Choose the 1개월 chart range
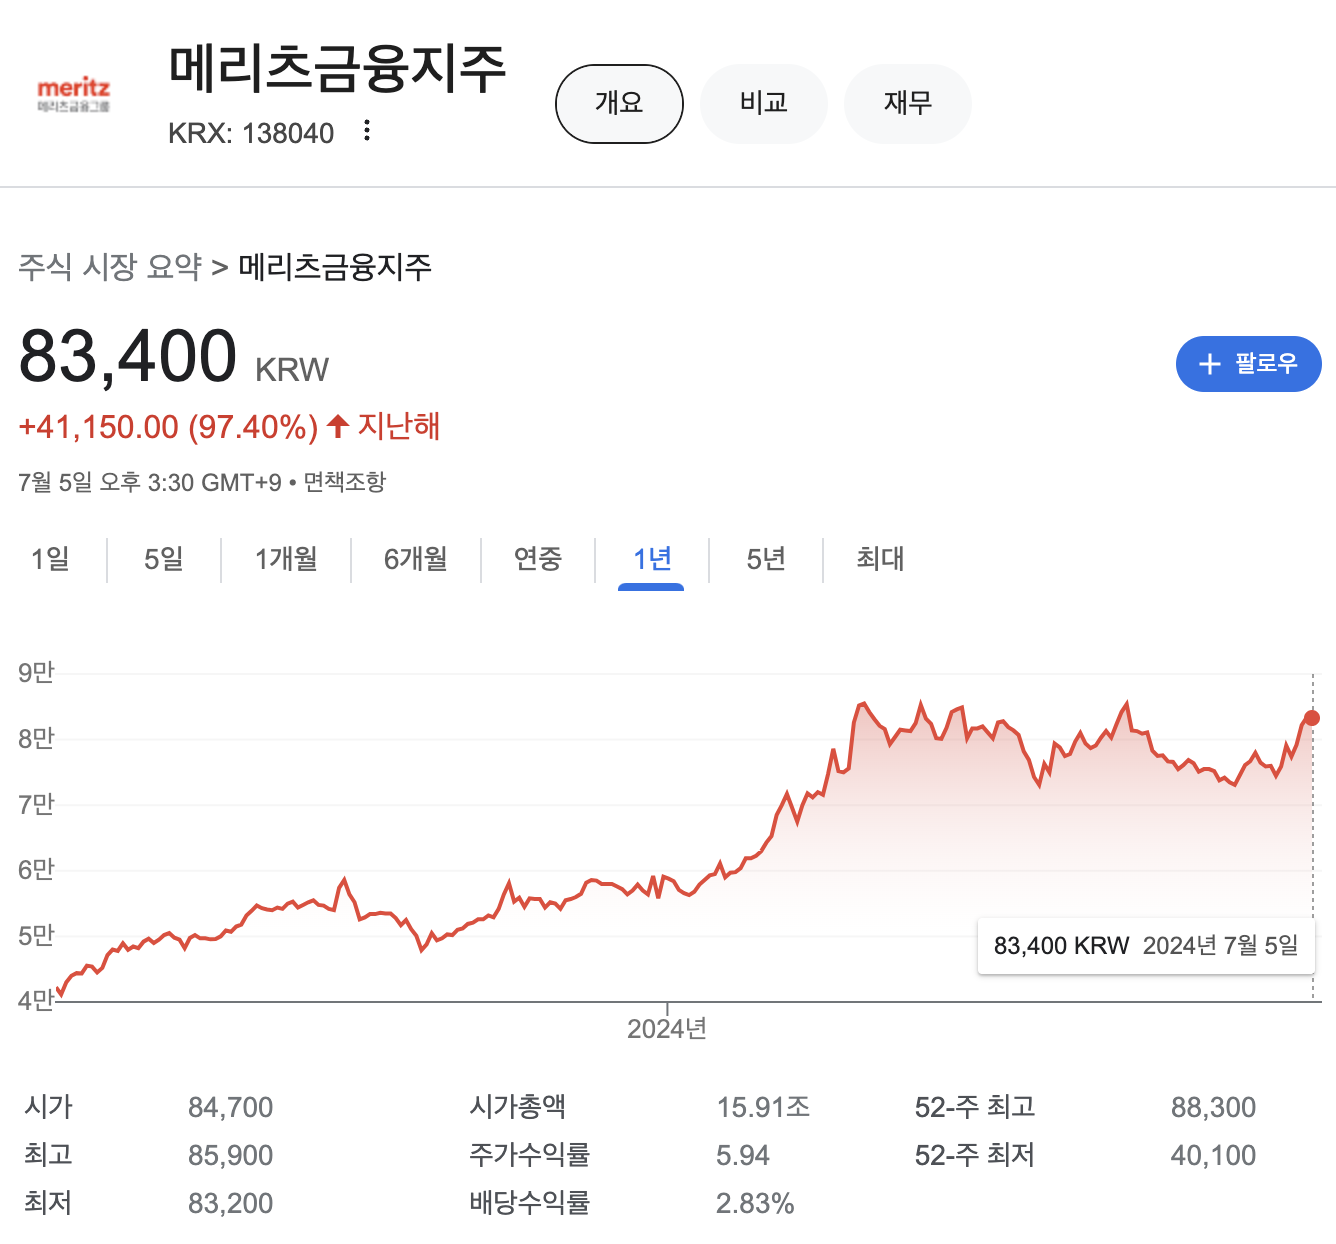This screenshot has width=1336, height=1244. (x=286, y=559)
